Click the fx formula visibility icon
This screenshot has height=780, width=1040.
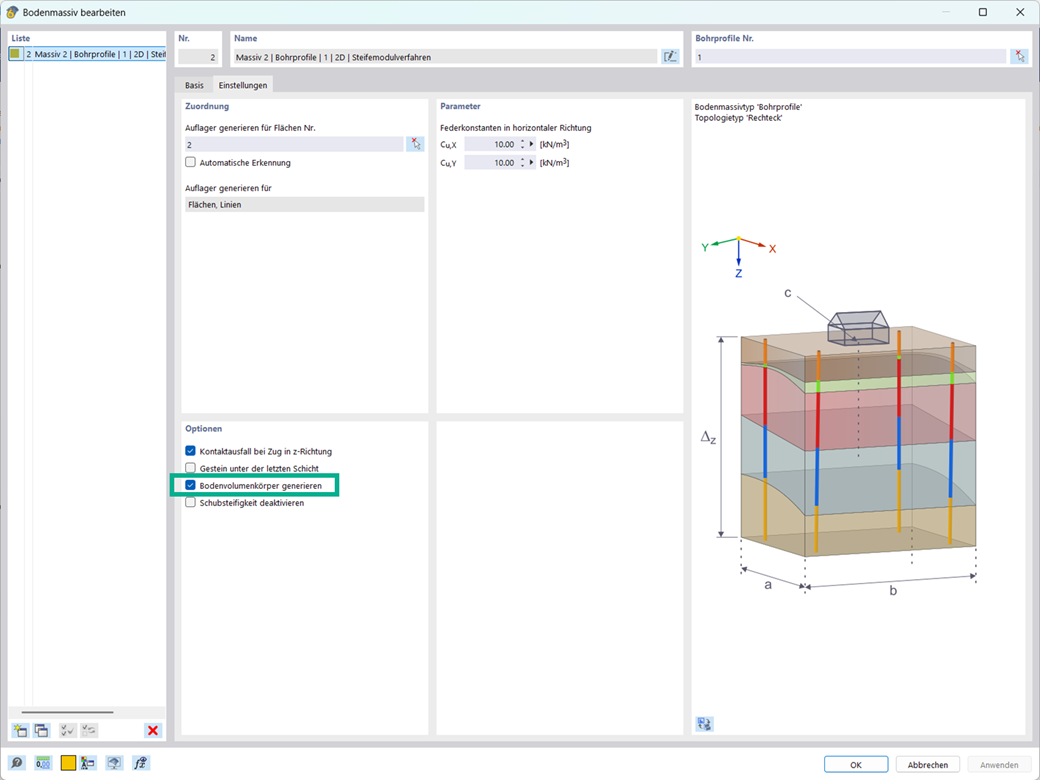pyautogui.click(x=141, y=763)
